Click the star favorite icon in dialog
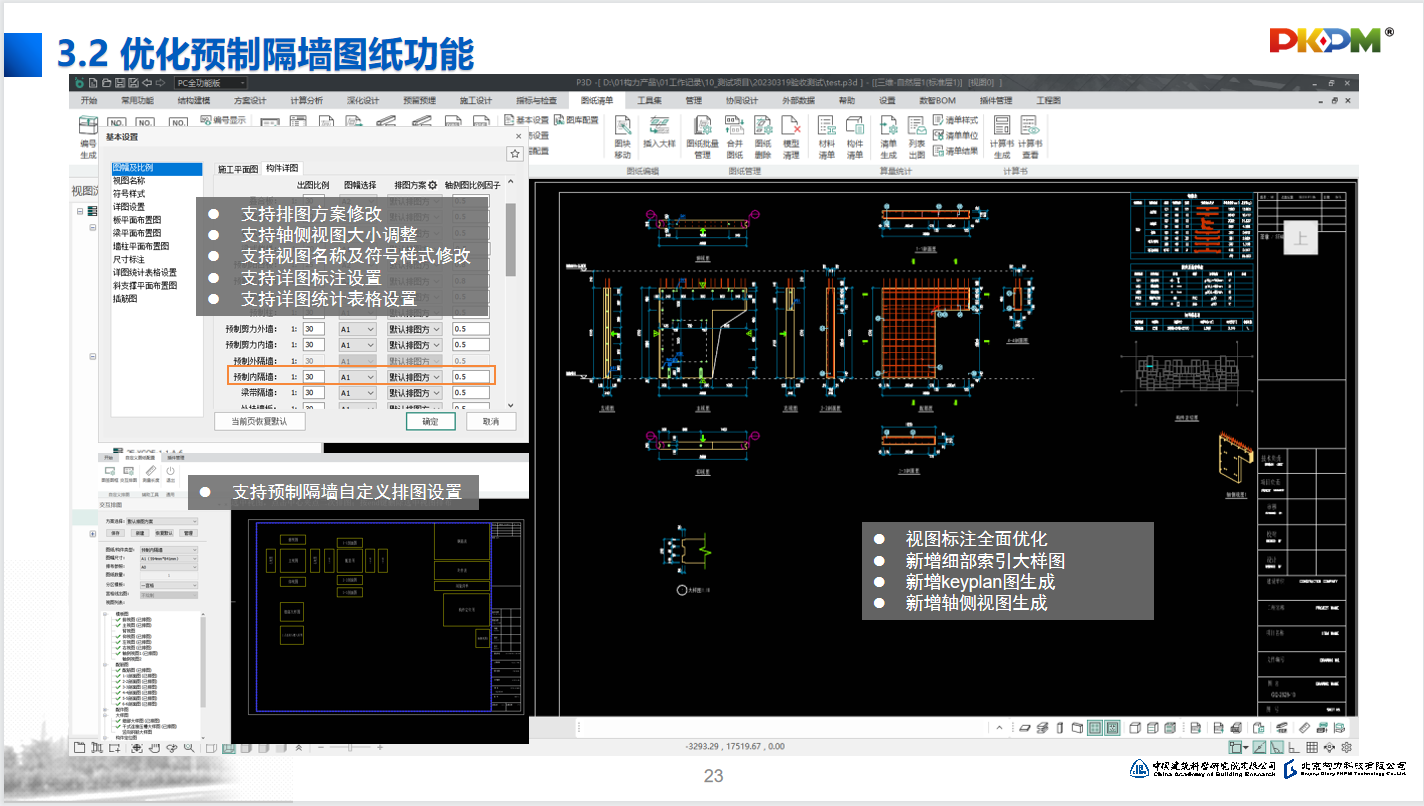 coord(514,154)
